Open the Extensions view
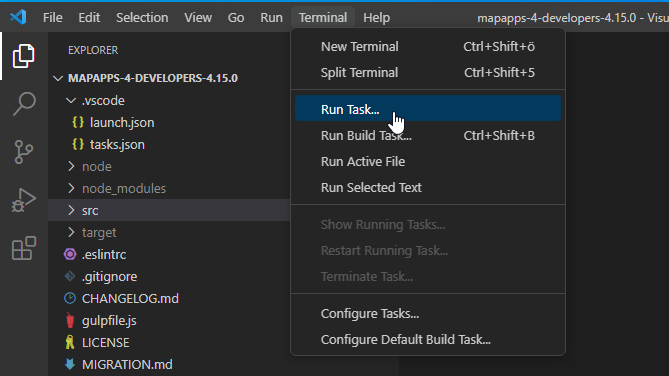 coord(23,248)
